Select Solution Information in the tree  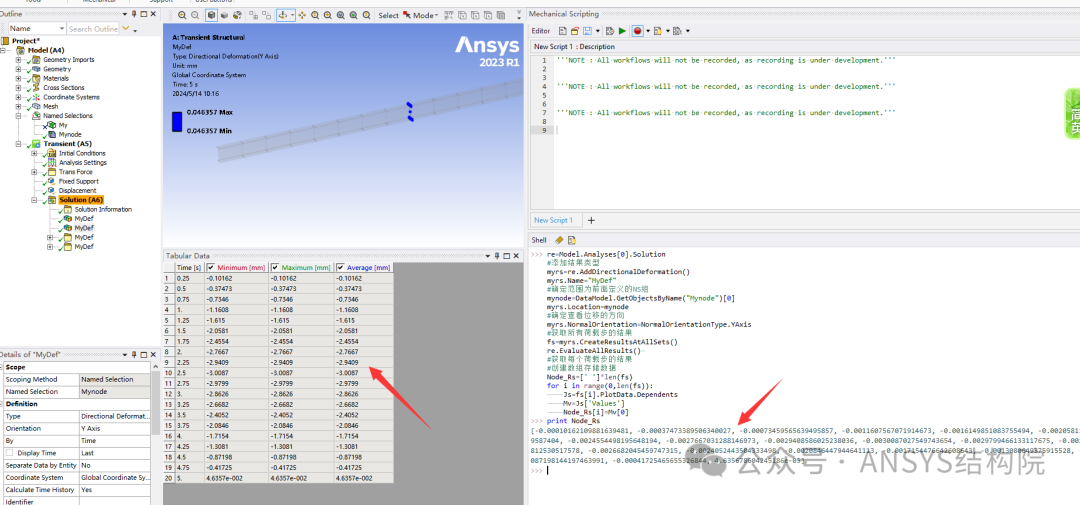coord(103,209)
